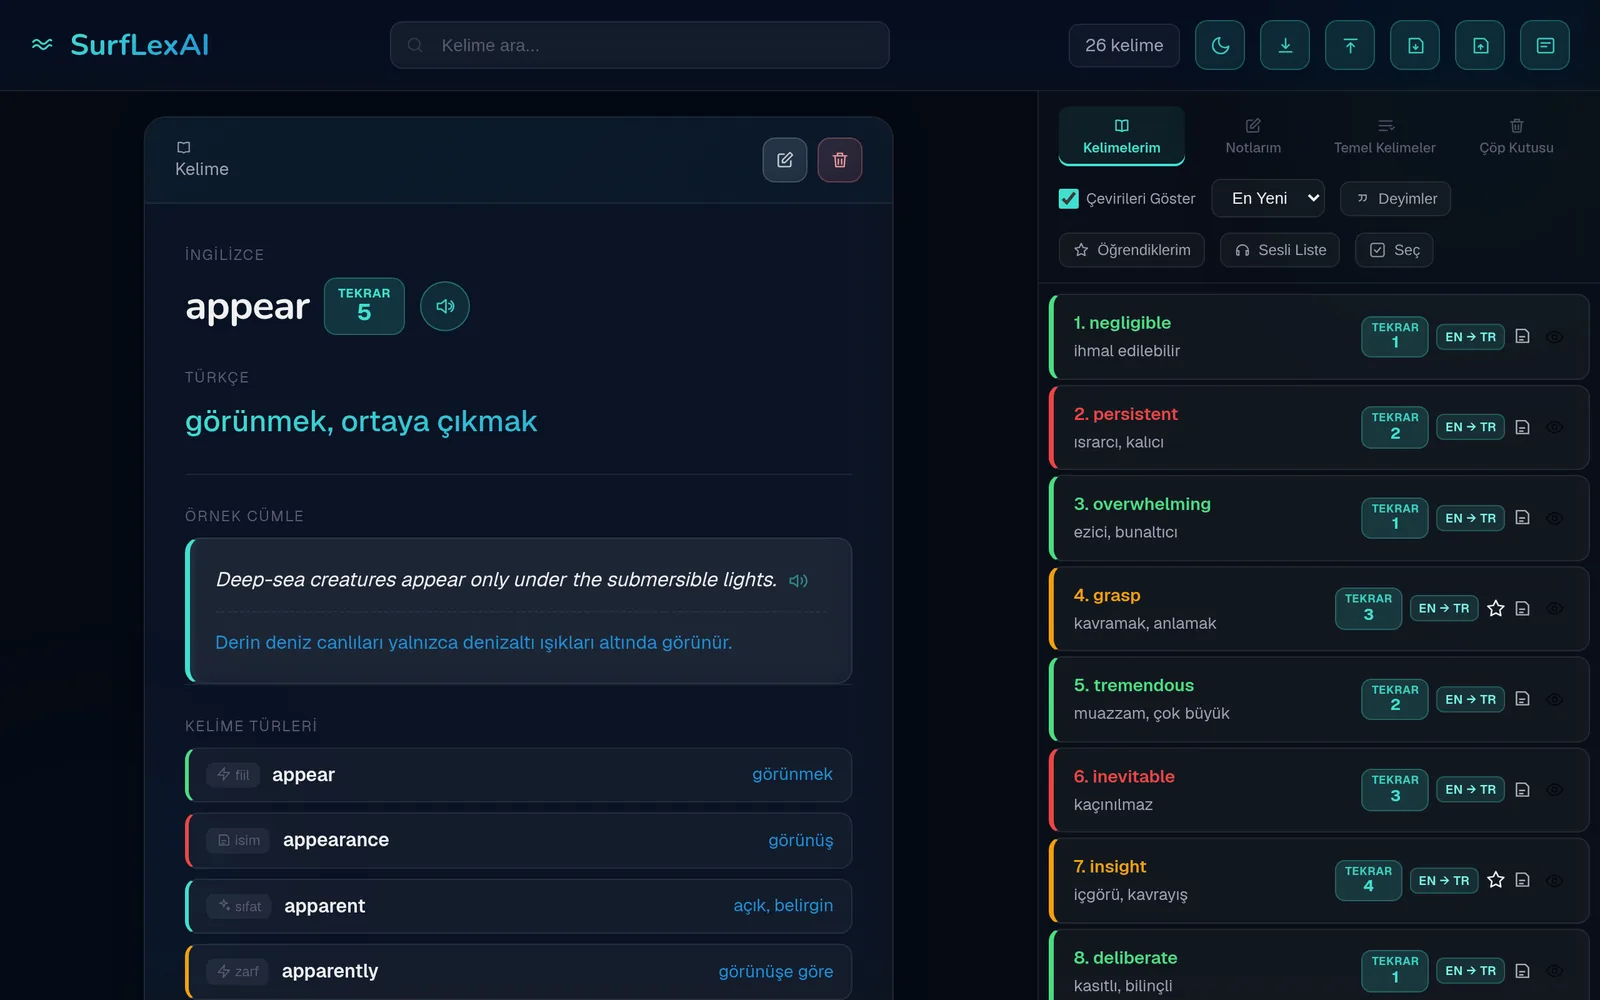Click the Deyimler button

pos(1396,198)
